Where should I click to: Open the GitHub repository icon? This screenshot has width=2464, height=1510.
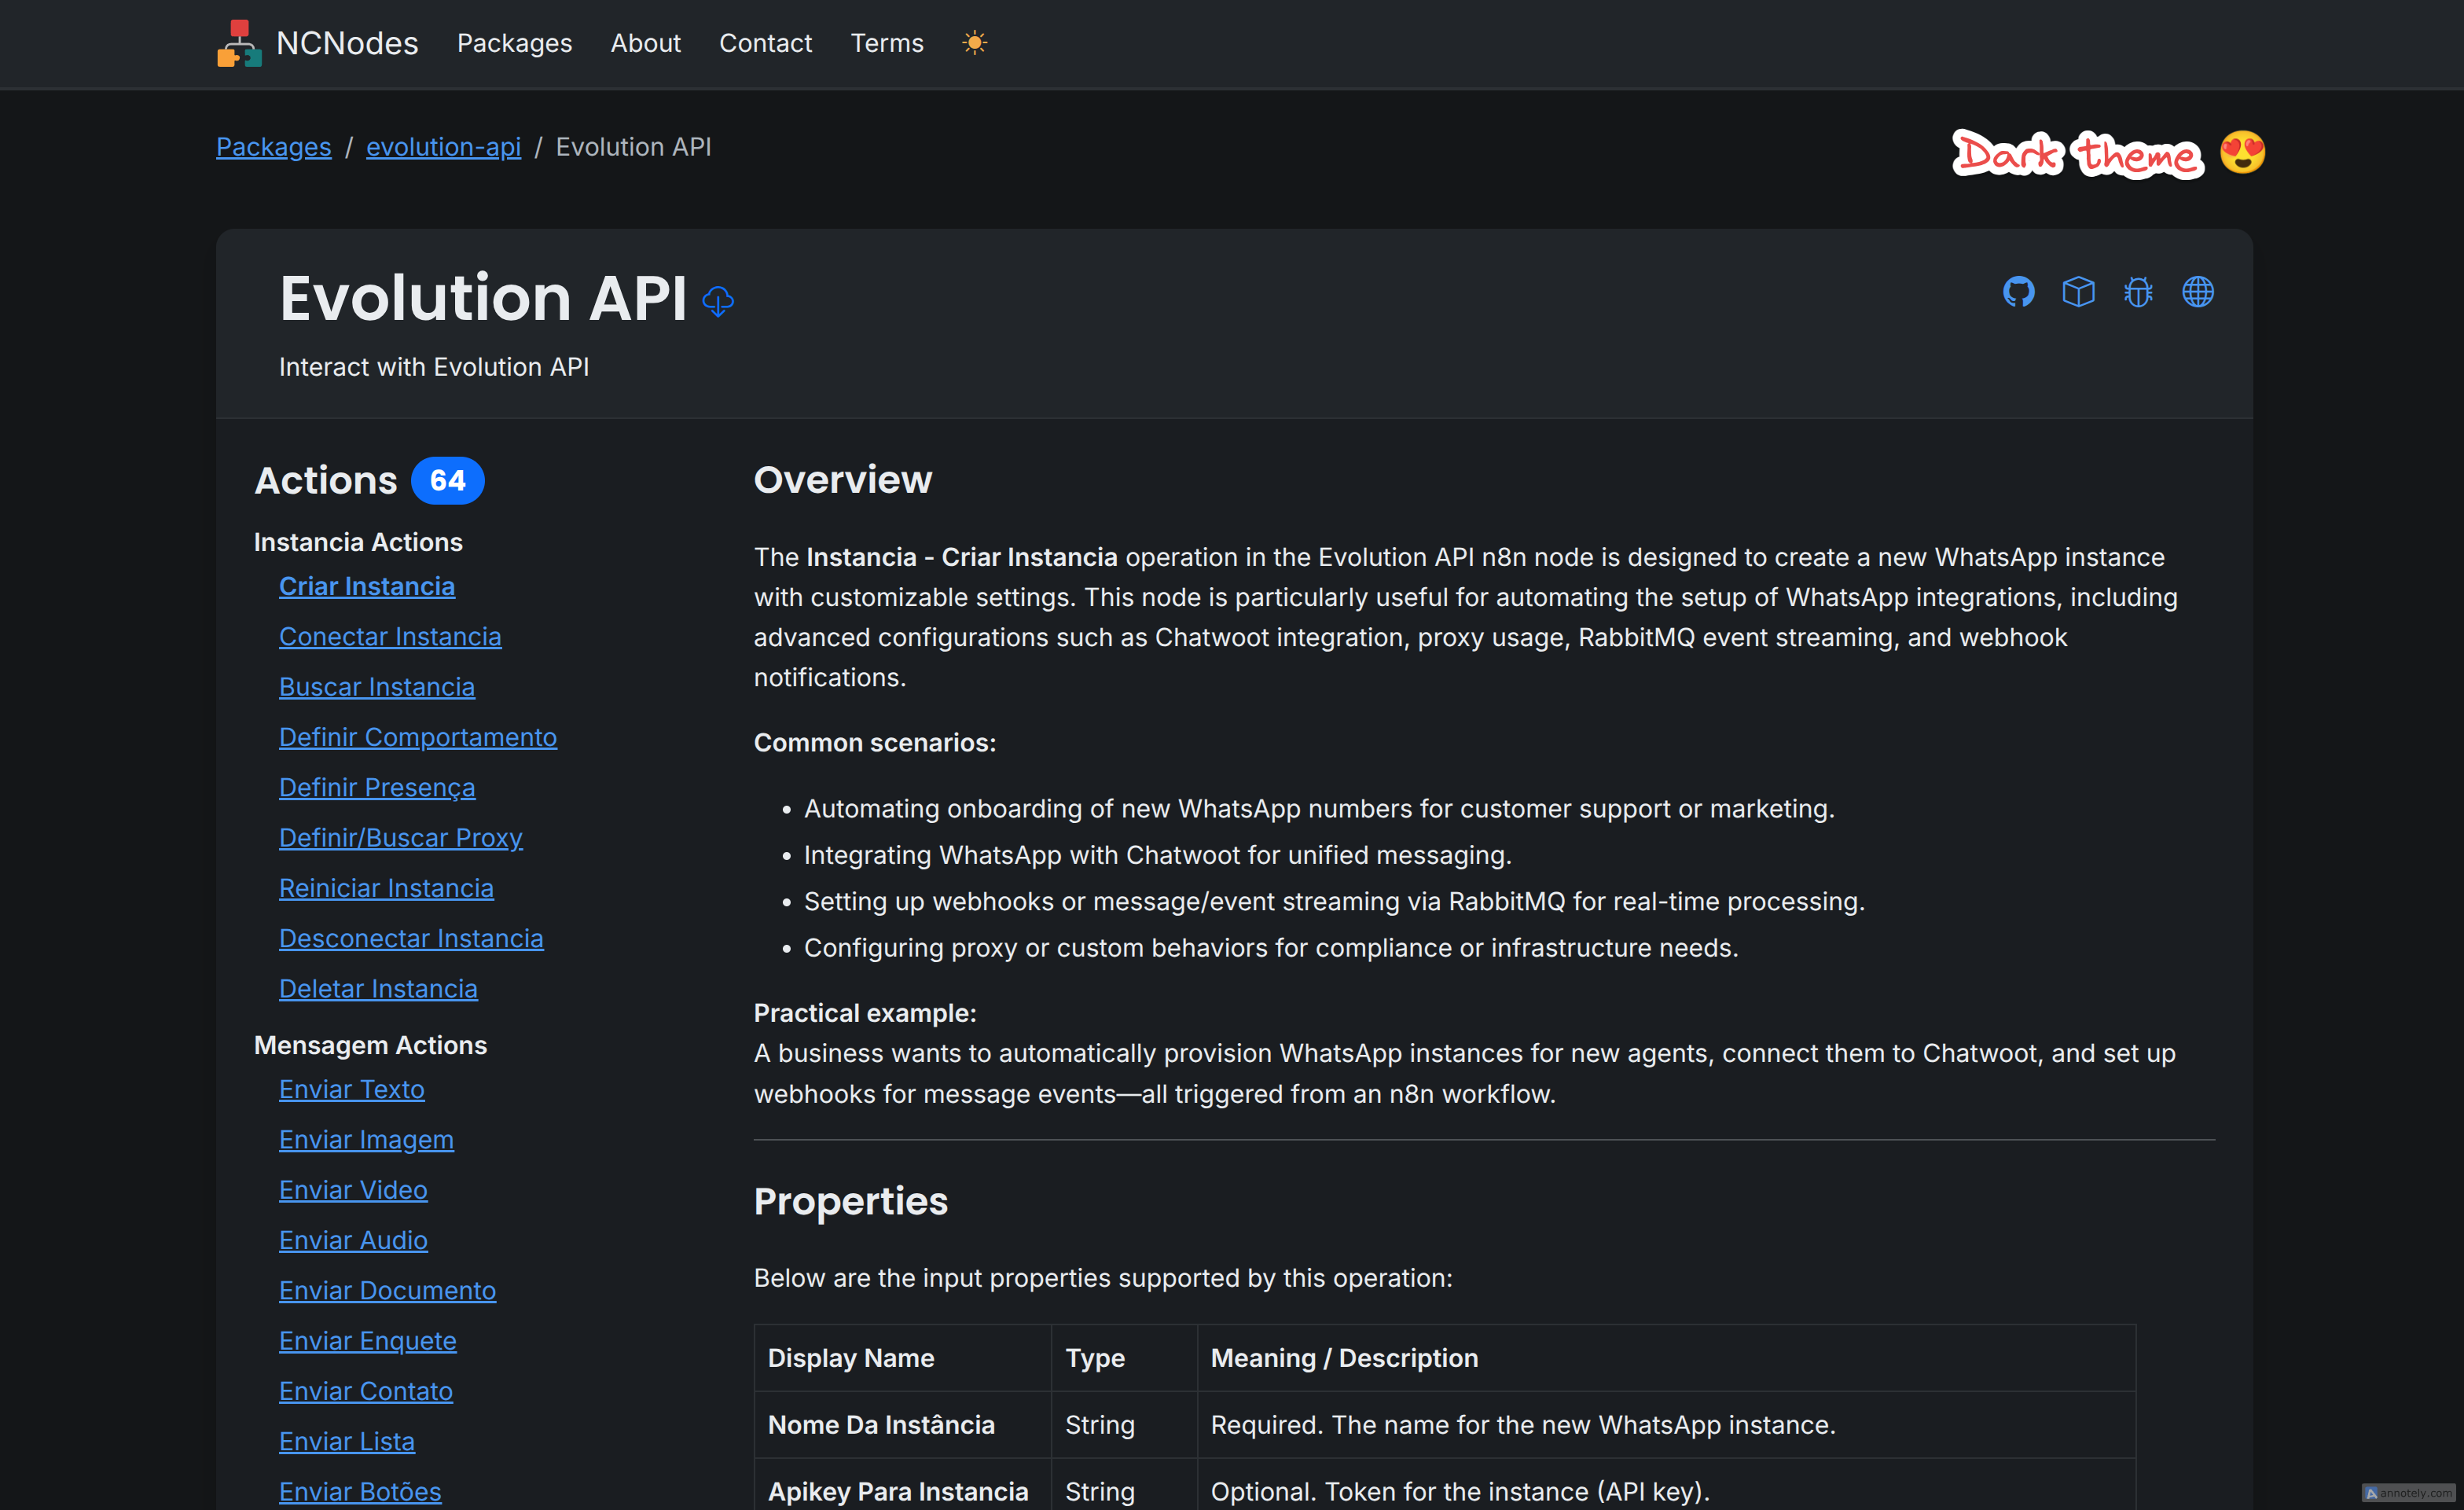(2018, 292)
